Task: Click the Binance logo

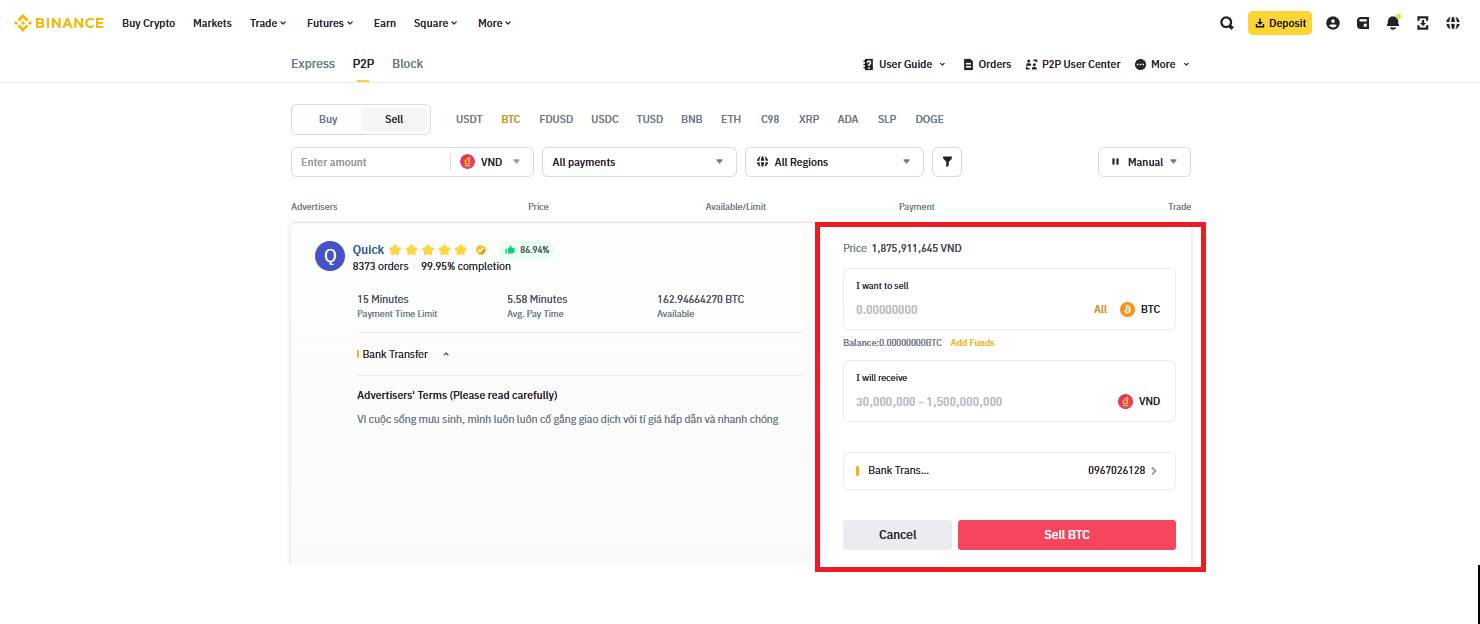Action: click(59, 23)
